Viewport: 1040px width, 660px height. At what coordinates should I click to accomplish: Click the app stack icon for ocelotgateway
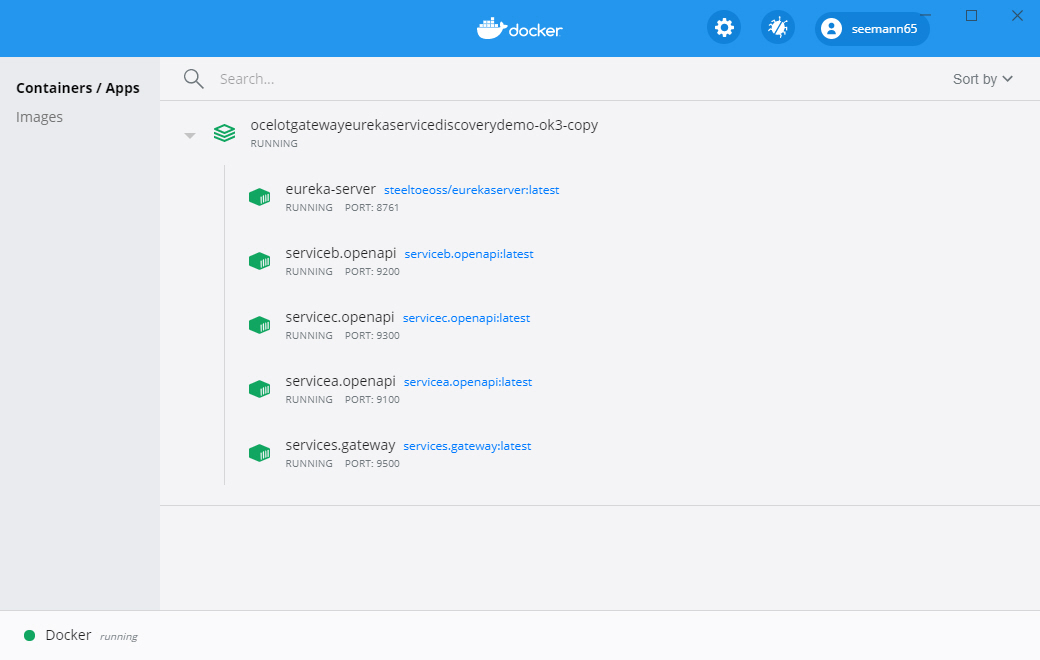point(224,133)
